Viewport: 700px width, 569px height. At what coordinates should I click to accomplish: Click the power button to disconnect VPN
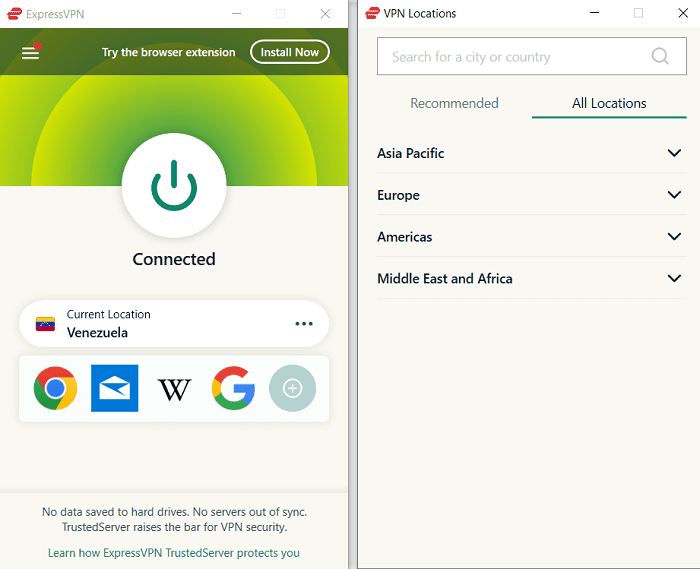(x=174, y=185)
